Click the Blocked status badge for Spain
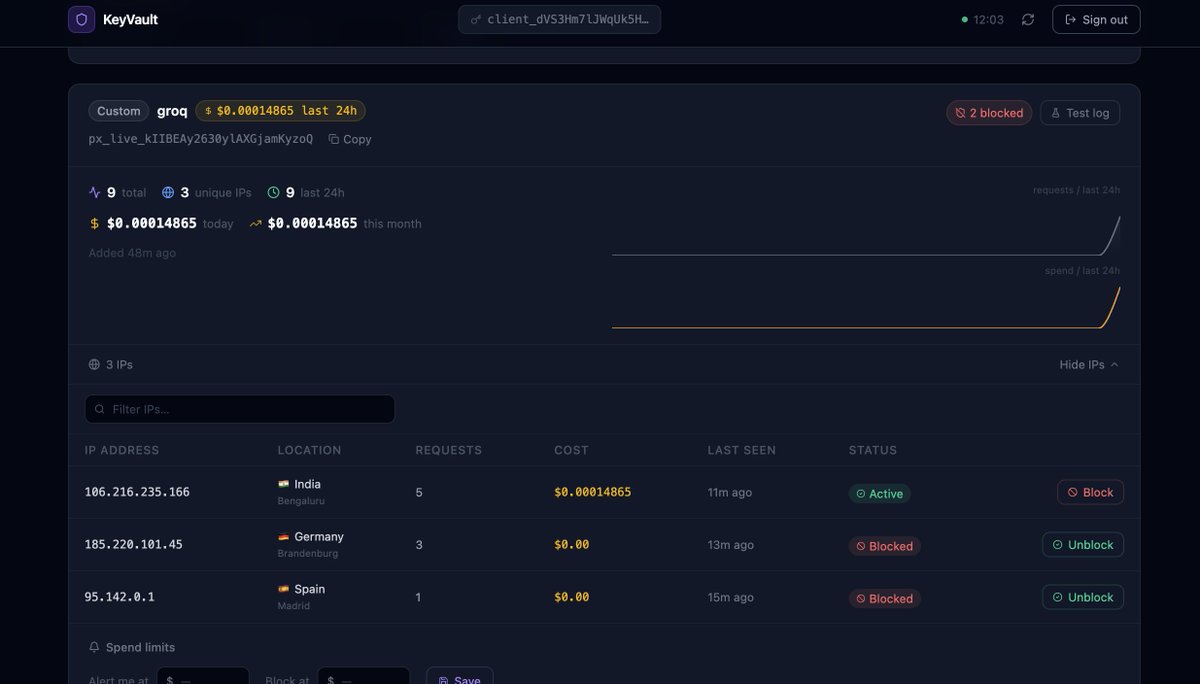The image size is (1200, 684). click(x=885, y=598)
